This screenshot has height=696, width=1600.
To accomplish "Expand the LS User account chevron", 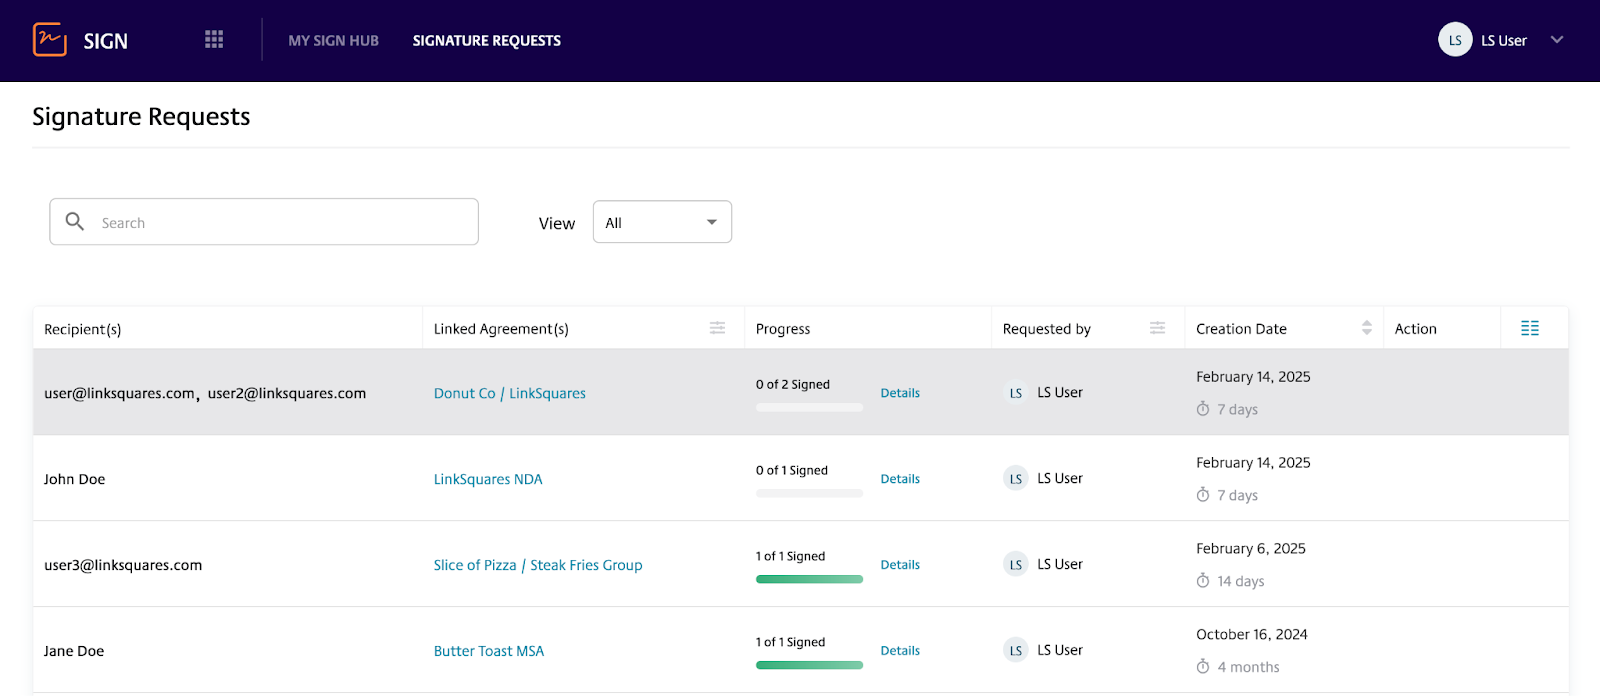I will click(1557, 40).
